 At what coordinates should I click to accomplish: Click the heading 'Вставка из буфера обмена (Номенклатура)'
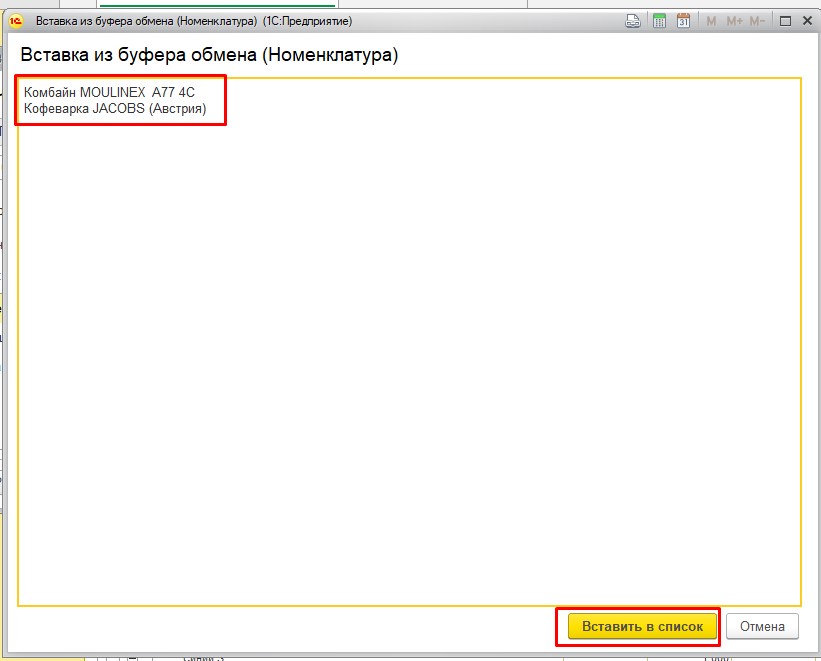point(209,54)
